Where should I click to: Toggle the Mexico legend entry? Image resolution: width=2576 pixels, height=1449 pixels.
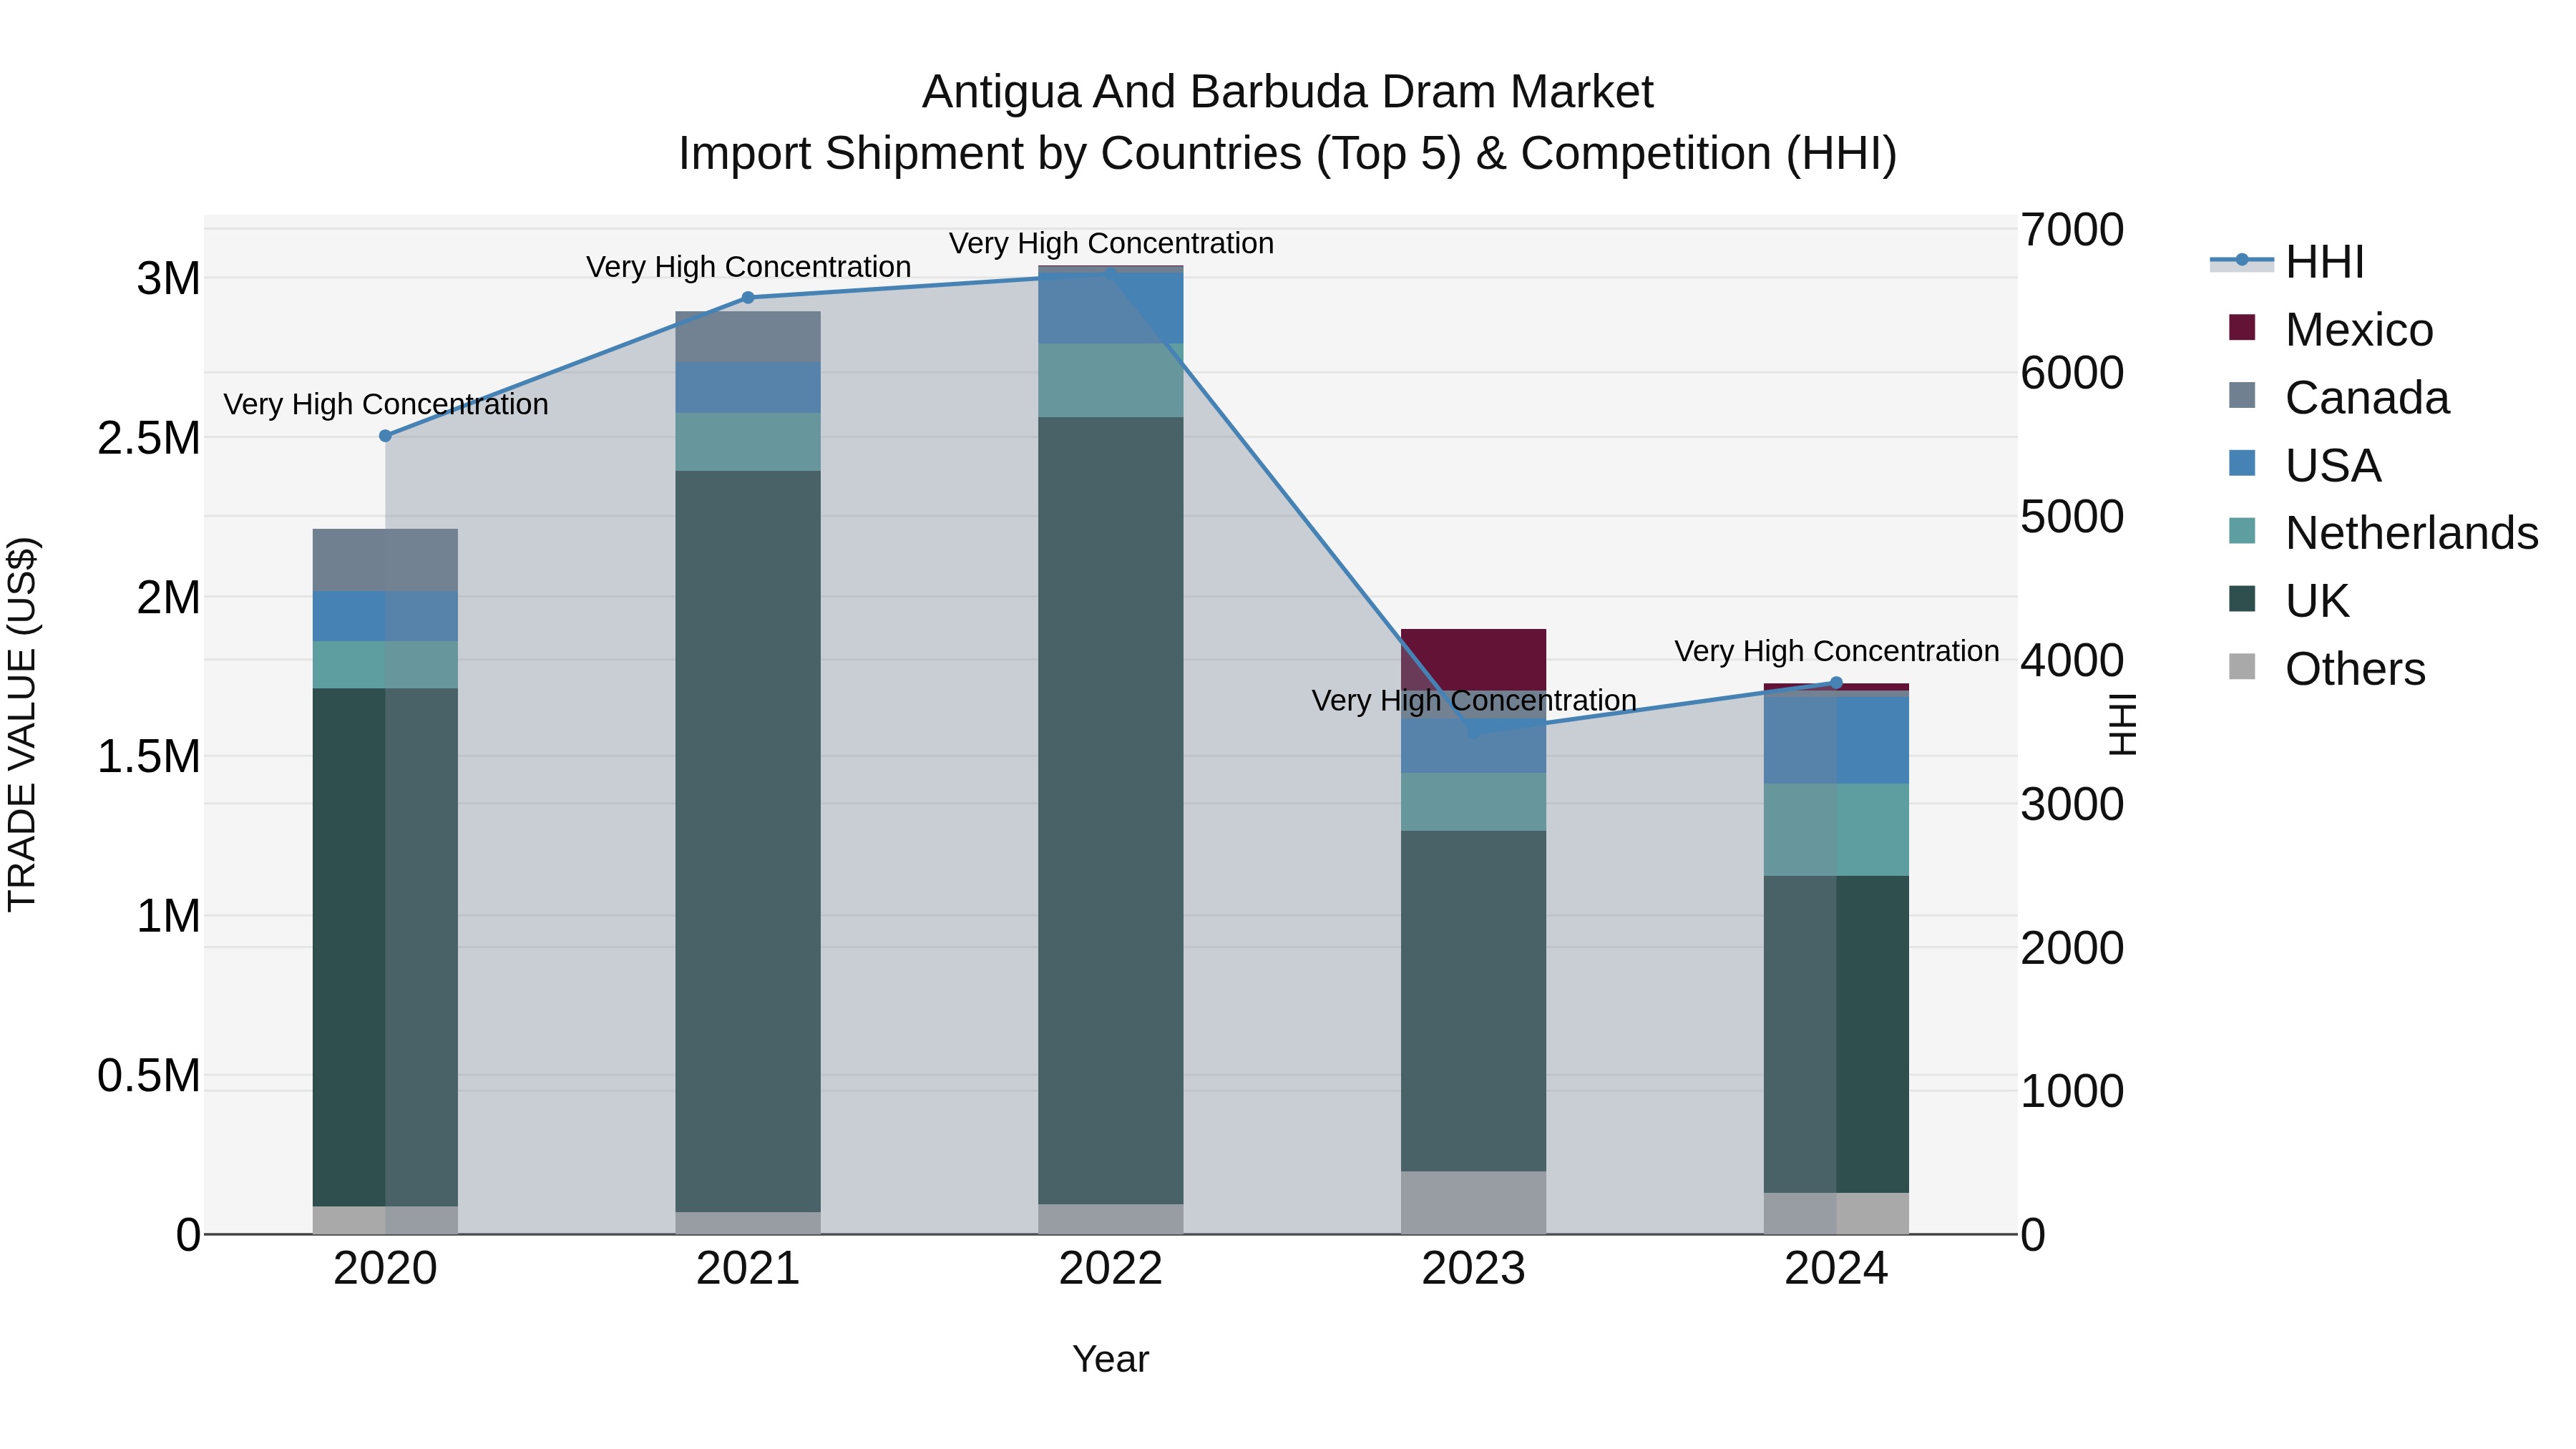(2330, 329)
